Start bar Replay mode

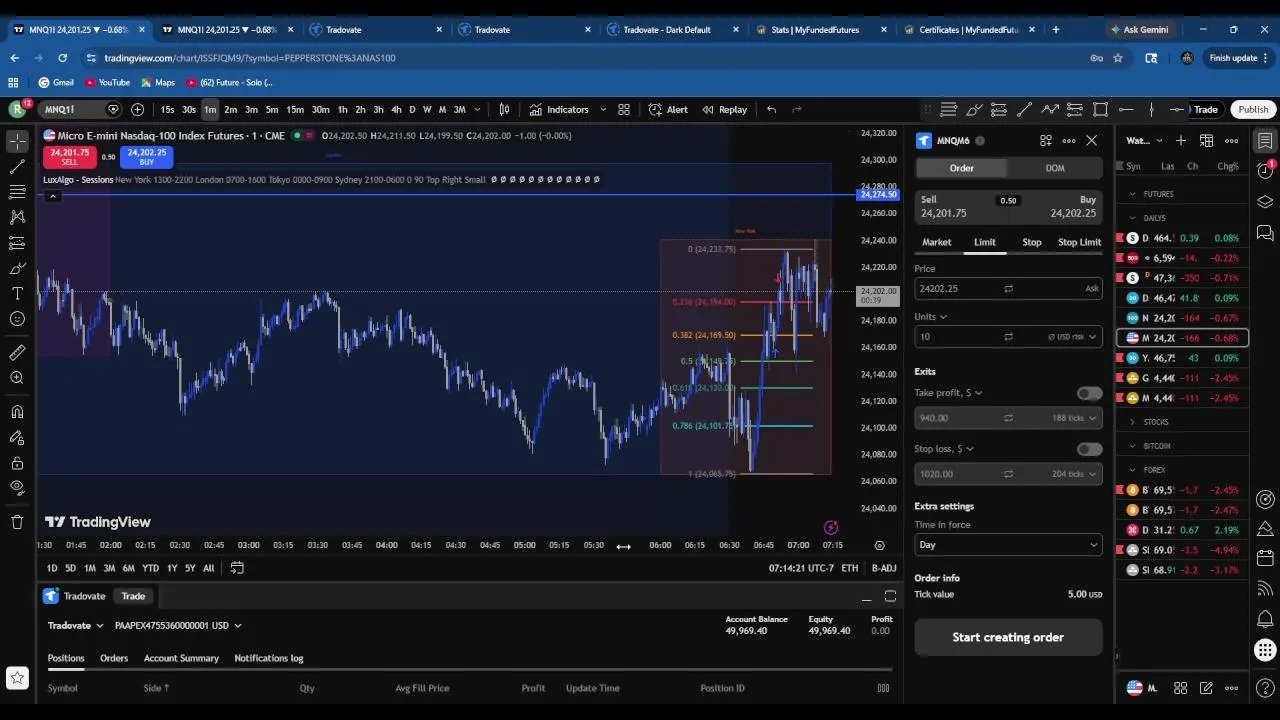[x=724, y=109]
